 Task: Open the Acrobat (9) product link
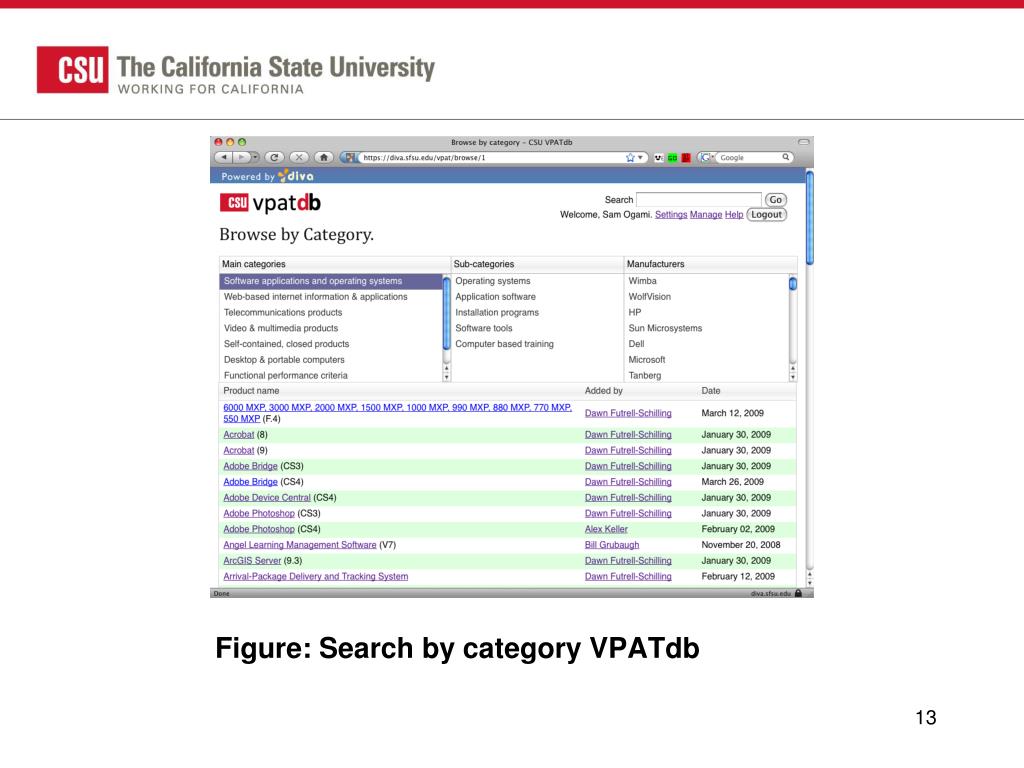(x=238, y=450)
